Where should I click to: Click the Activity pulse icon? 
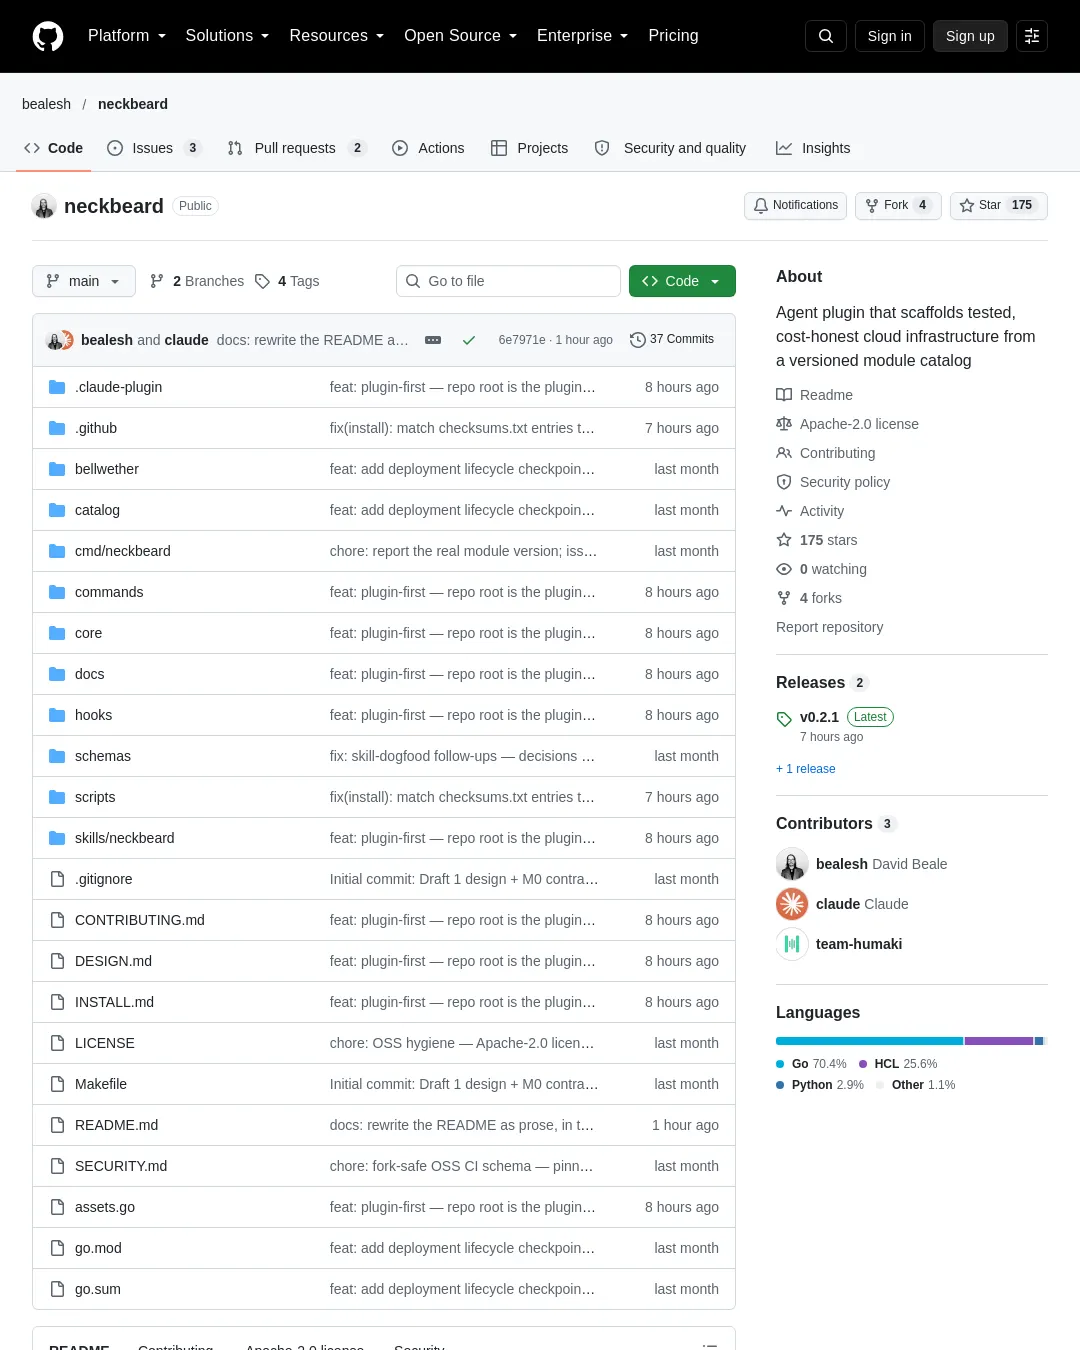coord(784,511)
